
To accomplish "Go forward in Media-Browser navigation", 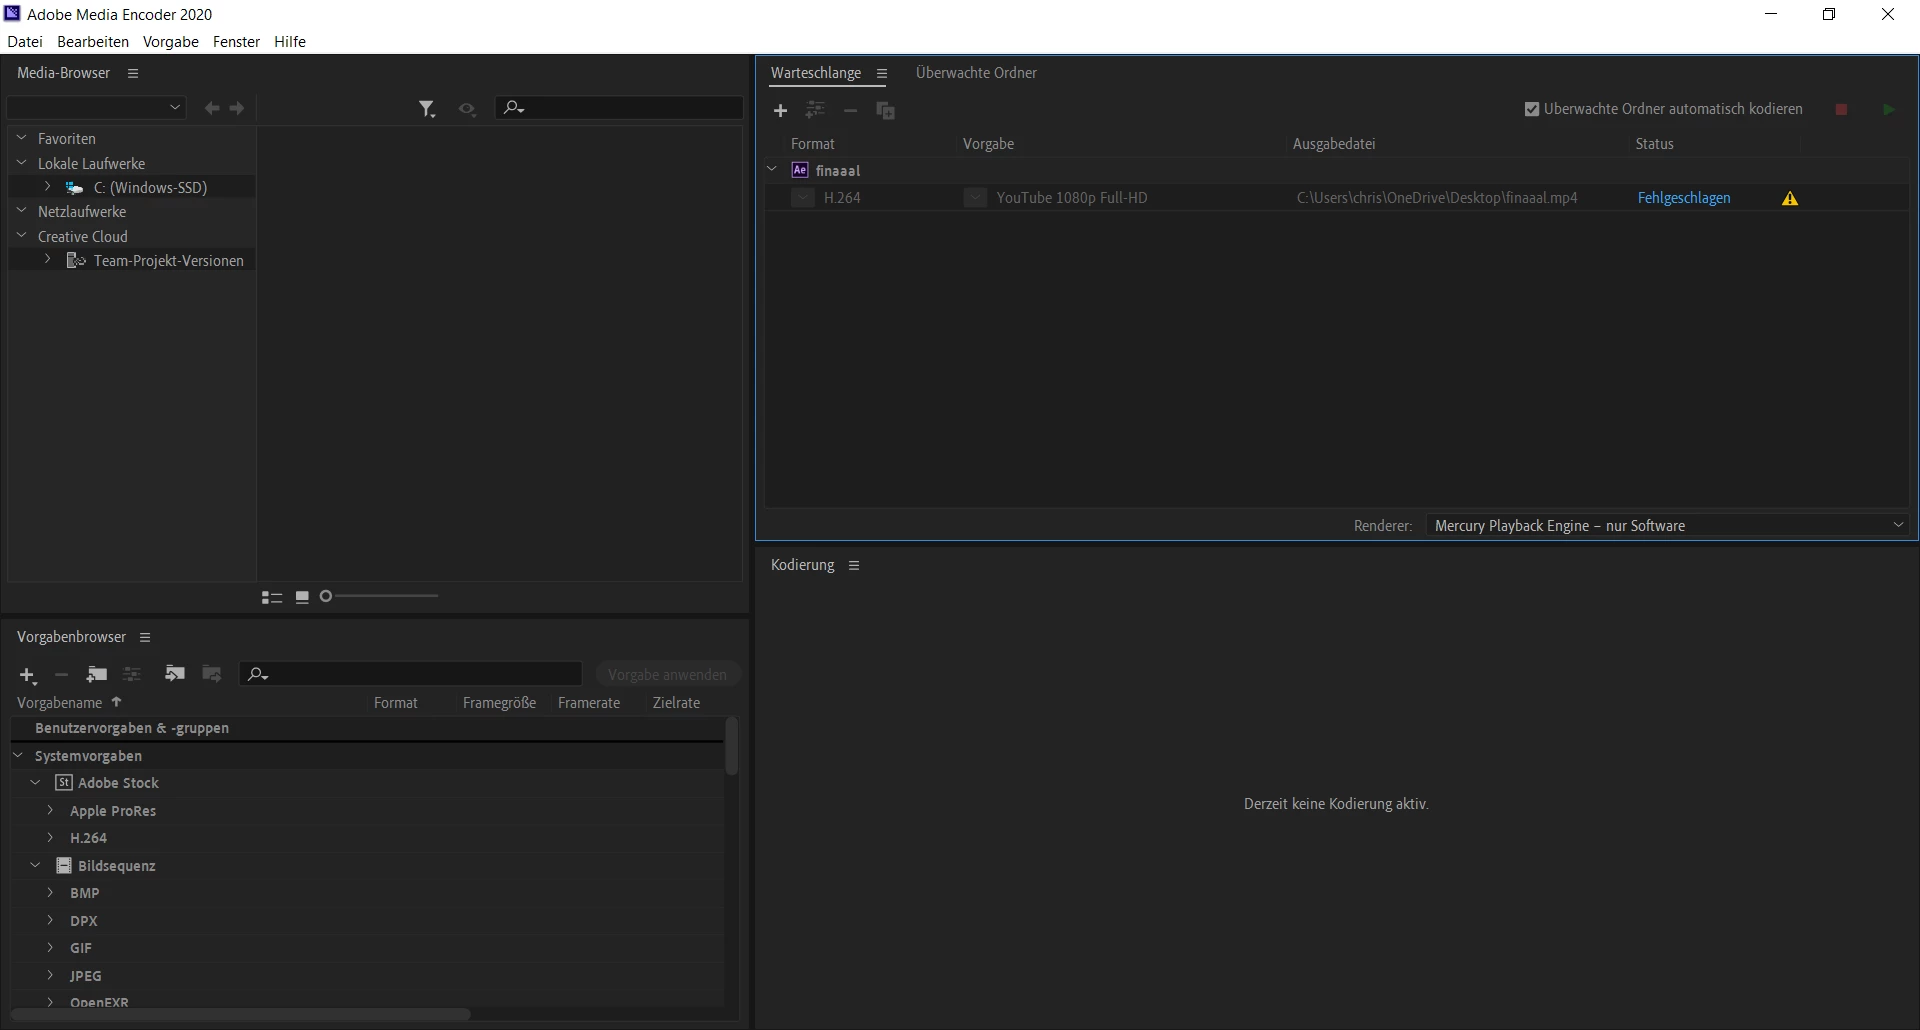I will point(237,108).
